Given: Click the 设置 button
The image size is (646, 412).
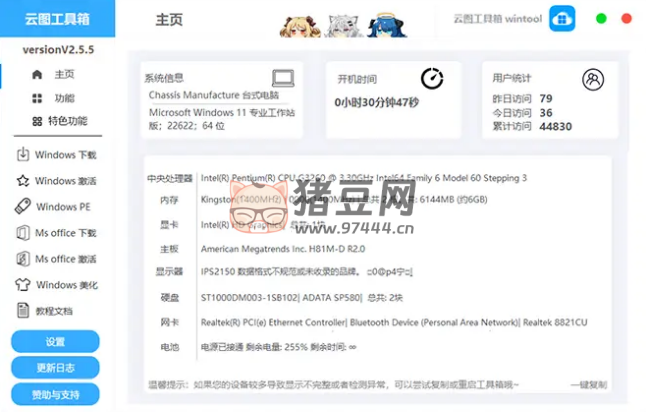Looking at the screenshot, I should (x=55, y=342).
